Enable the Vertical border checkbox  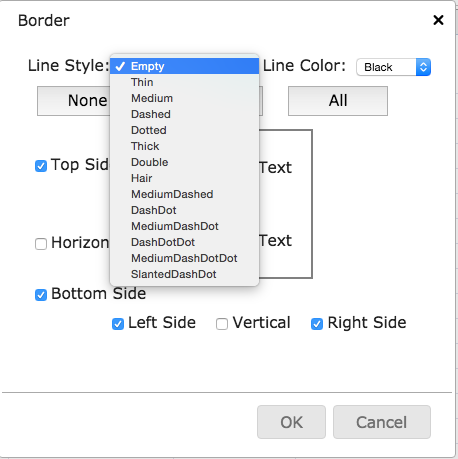pyautogui.click(x=222, y=324)
